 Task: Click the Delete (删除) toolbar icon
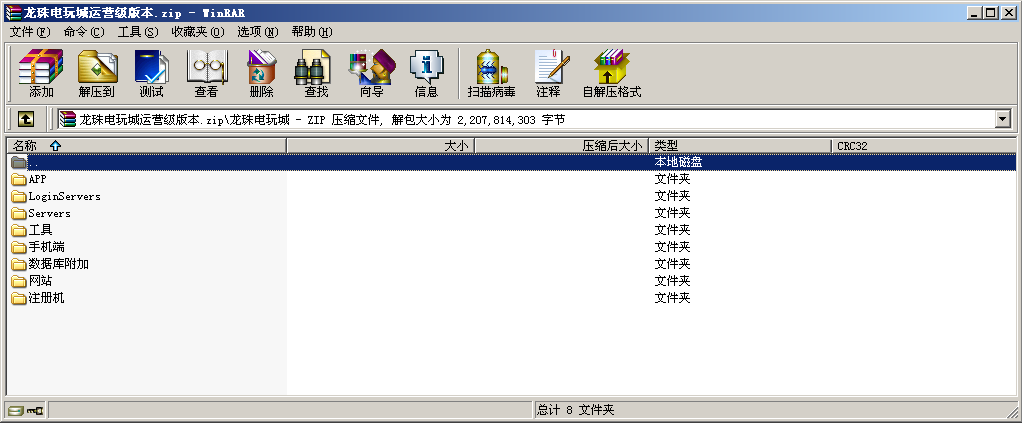coord(261,73)
